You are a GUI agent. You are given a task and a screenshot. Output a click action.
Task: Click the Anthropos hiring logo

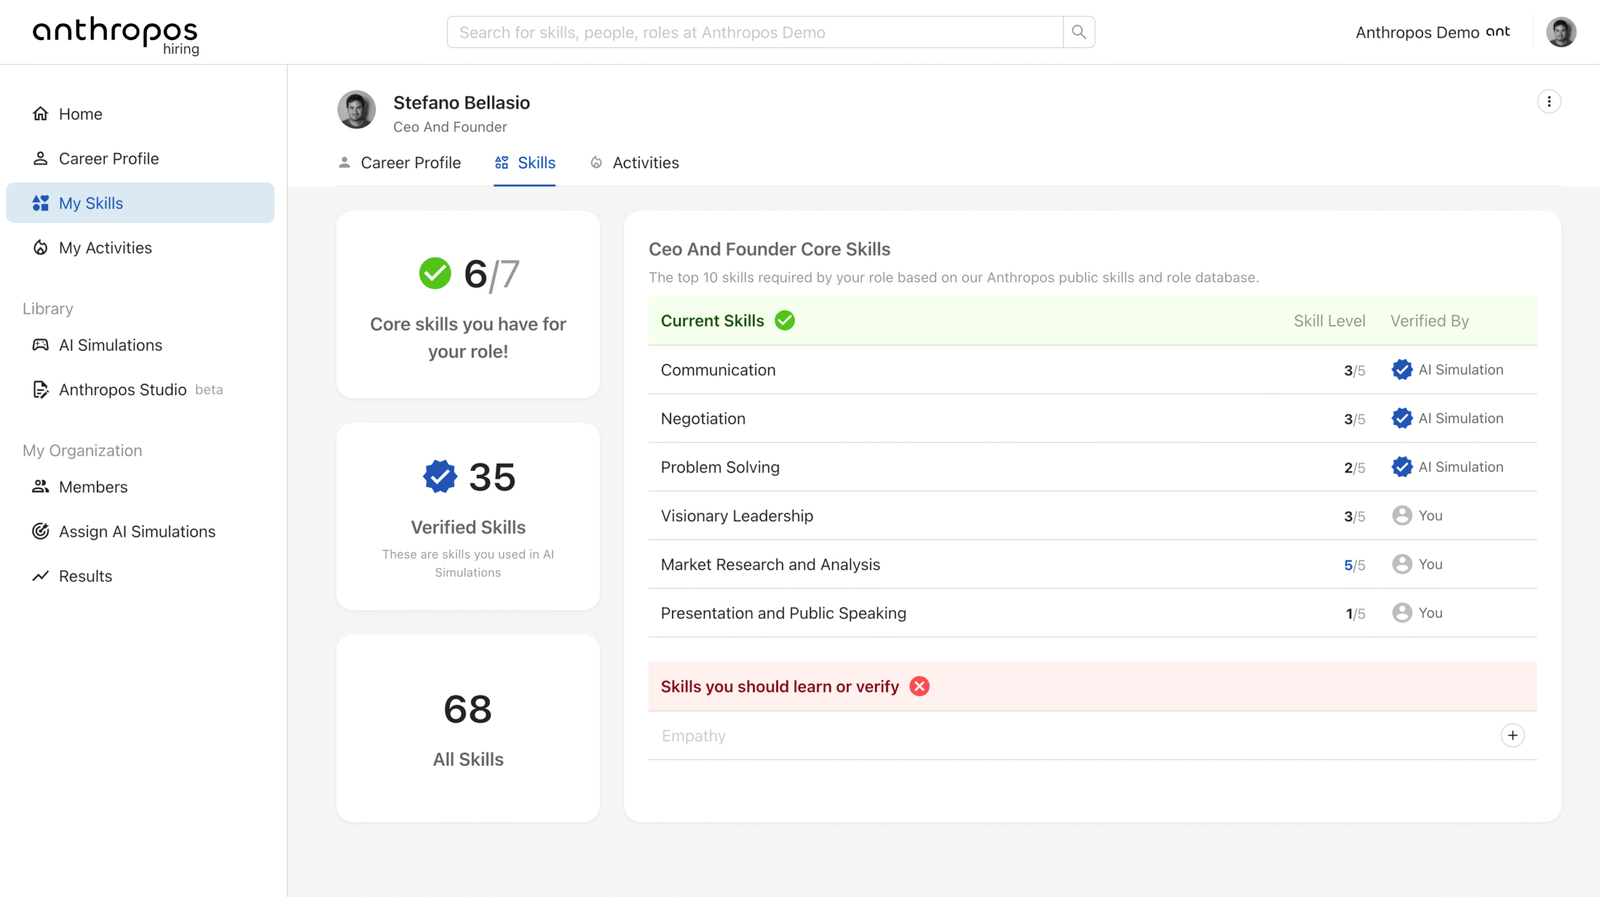[116, 35]
